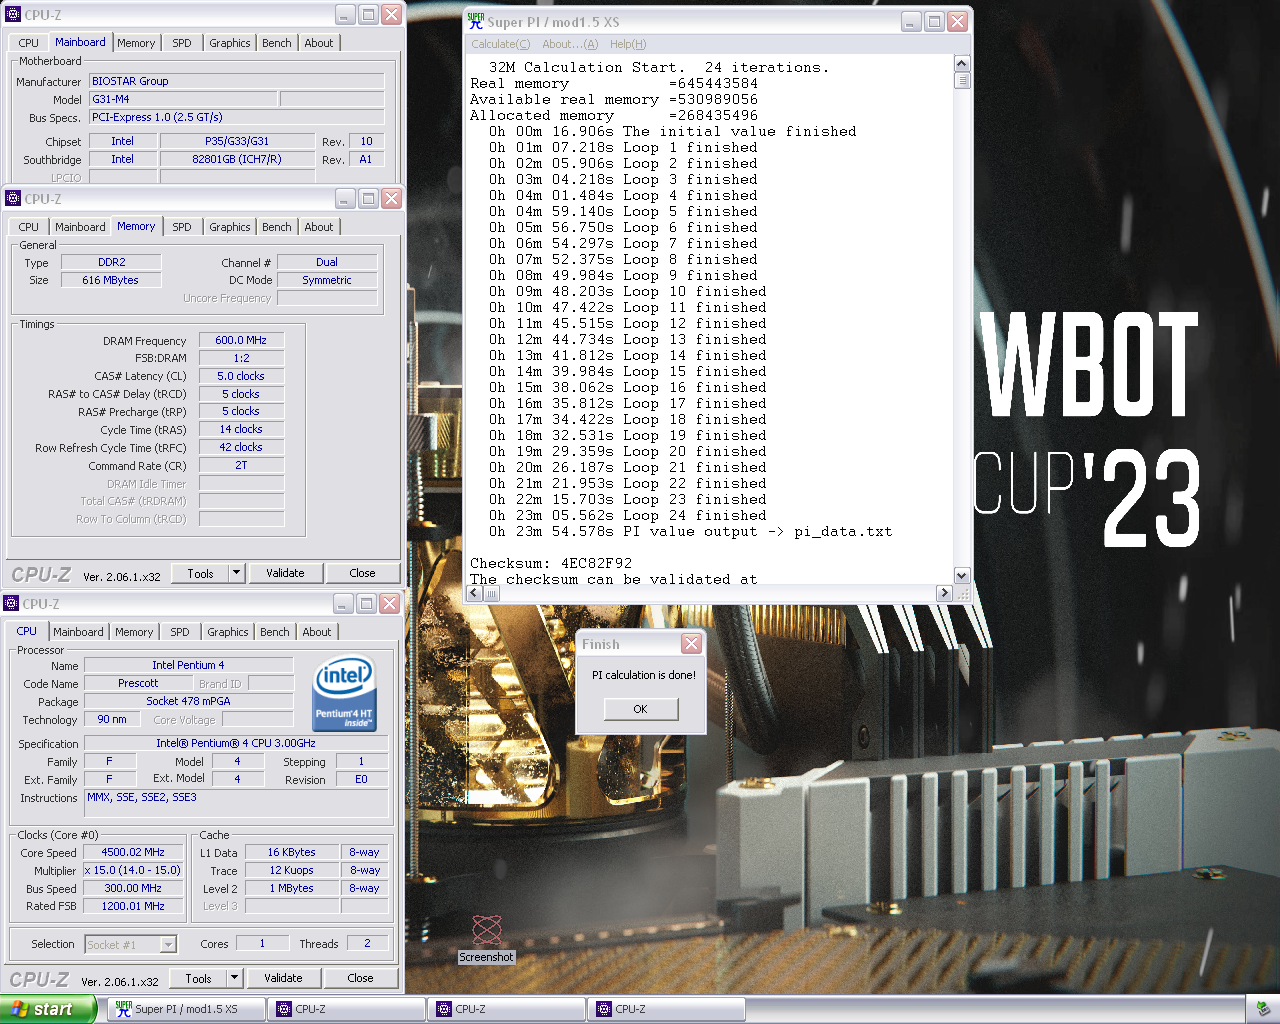
Task: Click Core Speed value 4500.02 MHz
Action: pyautogui.click(x=133, y=852)
